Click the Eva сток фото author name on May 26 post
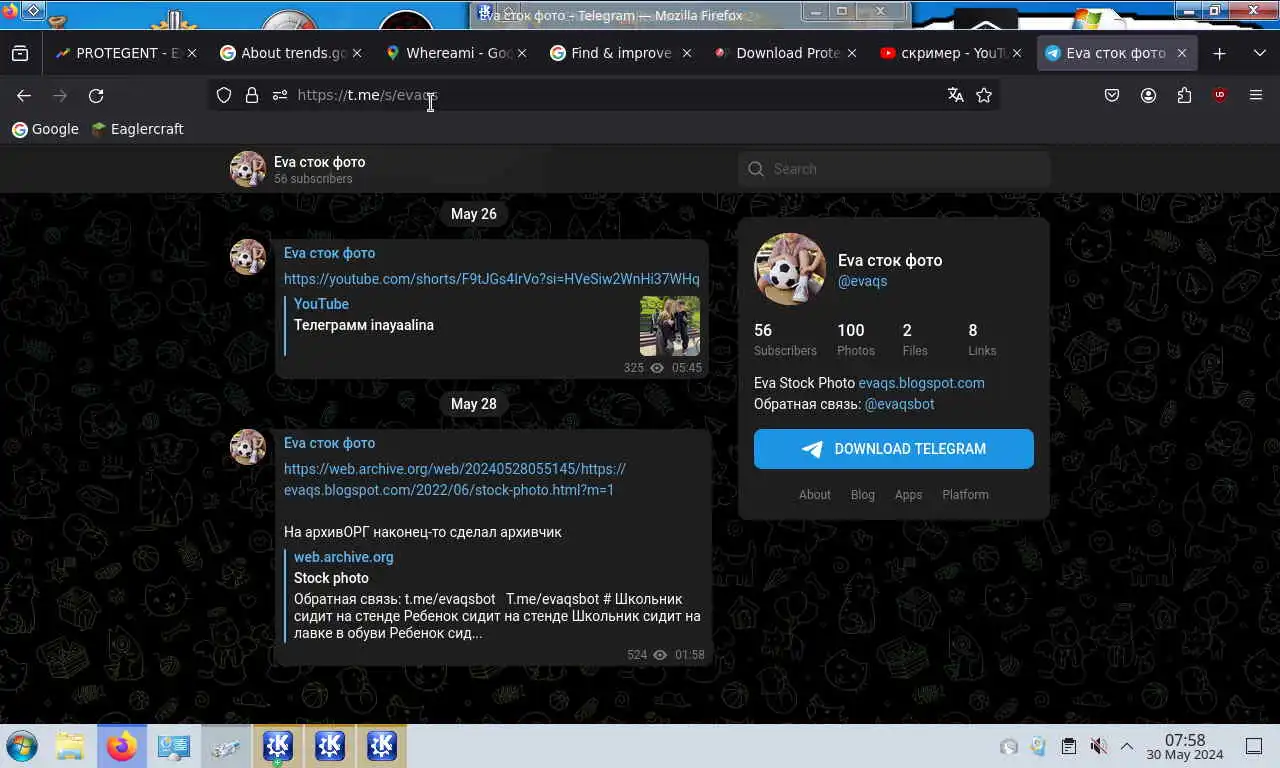 (329, 253)
